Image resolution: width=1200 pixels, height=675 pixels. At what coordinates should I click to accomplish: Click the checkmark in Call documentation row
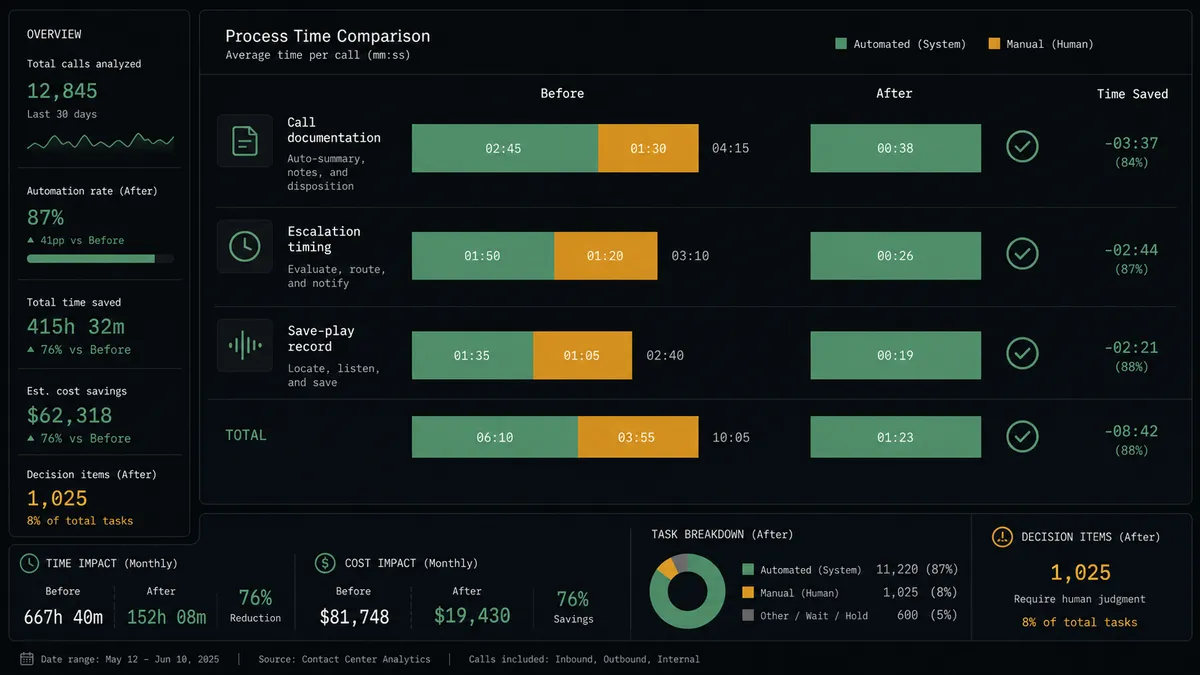(1022, 147)
